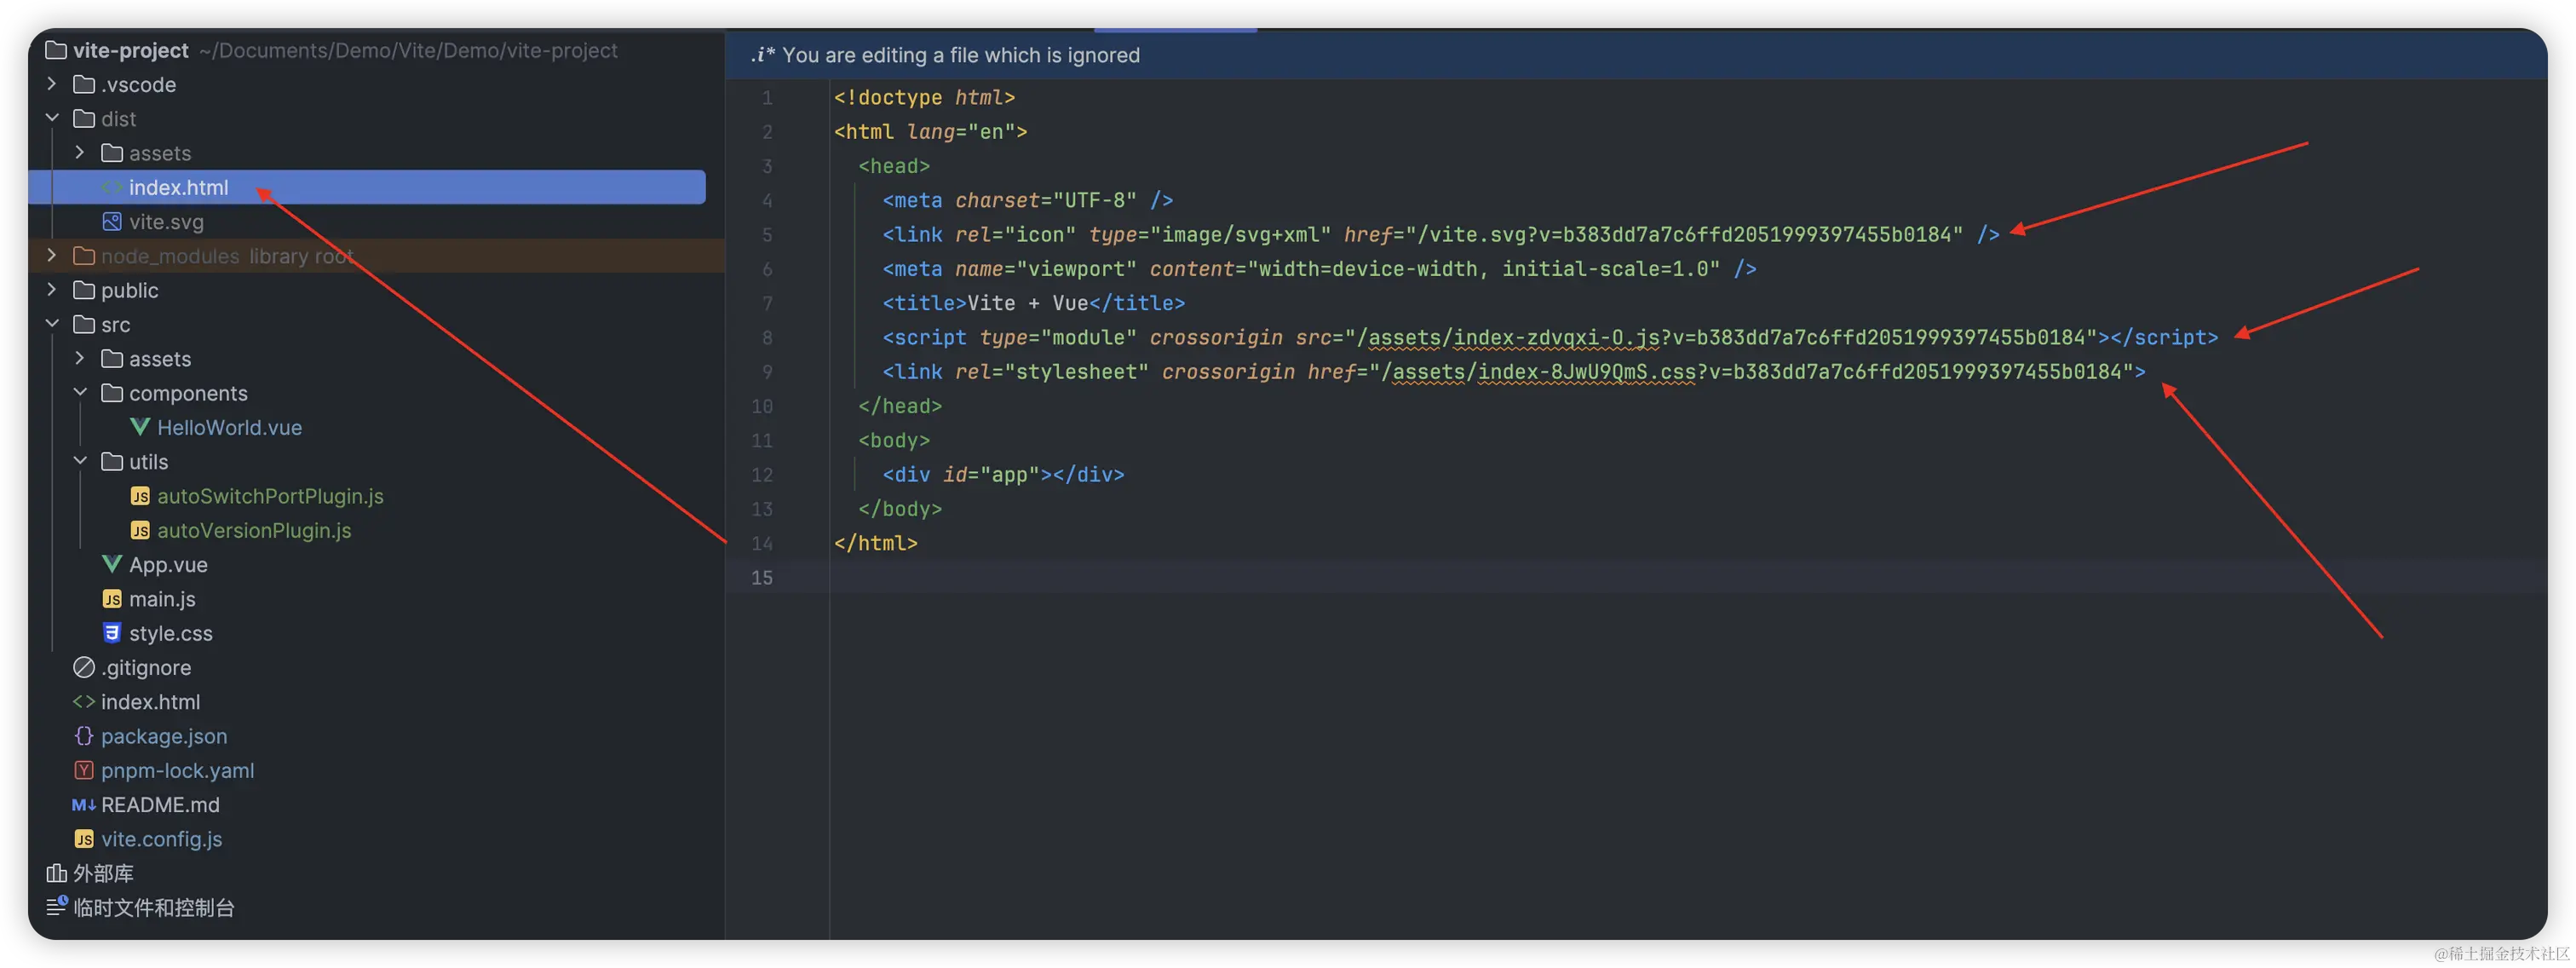Collapse the utils folder
Screen dimensions: 2576x968
pyautogui.click(x=80, y=461)
